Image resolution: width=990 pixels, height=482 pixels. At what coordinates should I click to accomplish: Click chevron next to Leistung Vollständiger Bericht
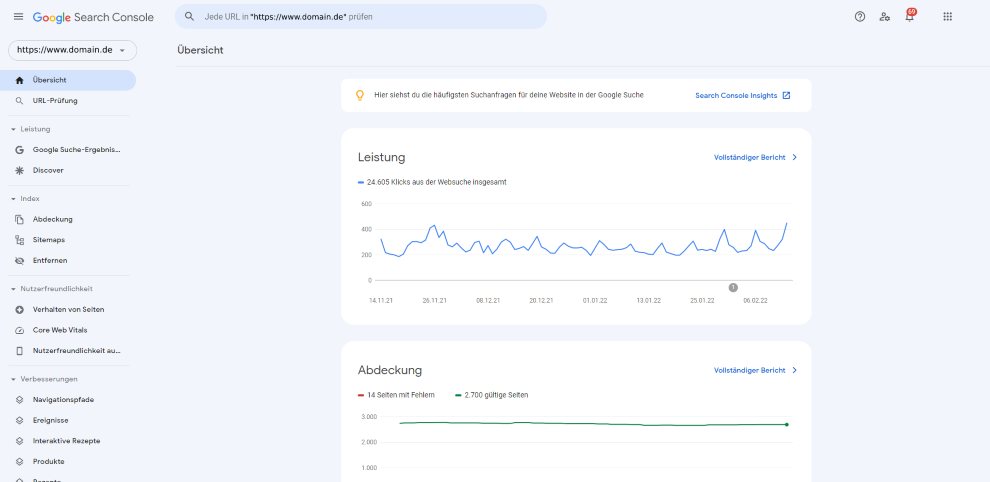(x=794, y=157)
